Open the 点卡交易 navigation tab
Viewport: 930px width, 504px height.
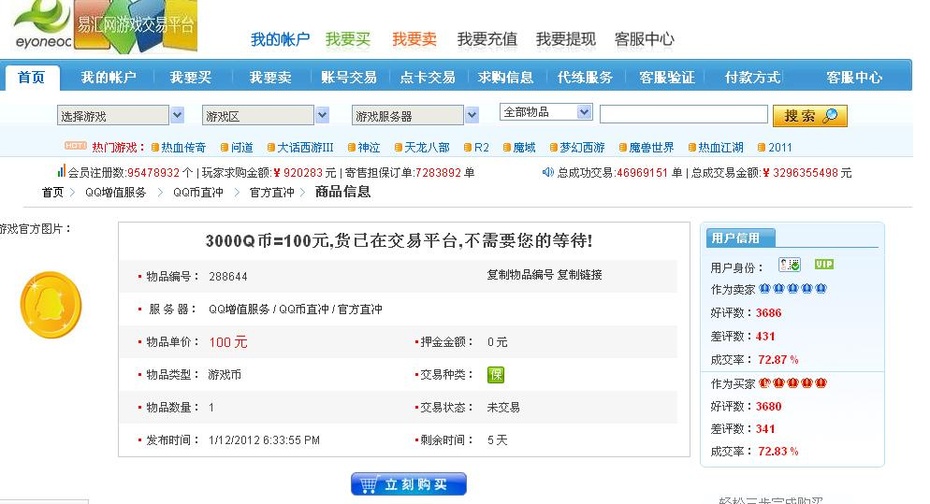(427, 77)
